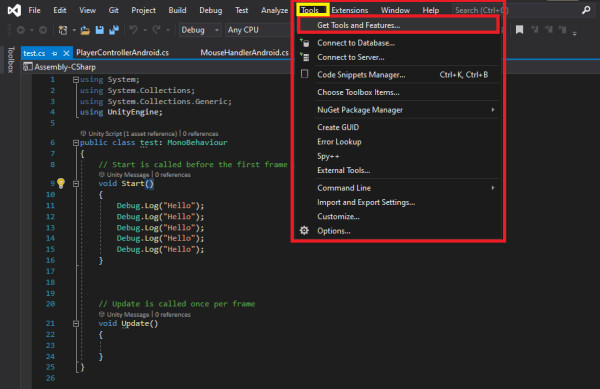The width and height of the screenshot is (600, 389).
Task: Collapse the Update method block
Action: click(x=76, y=324)
